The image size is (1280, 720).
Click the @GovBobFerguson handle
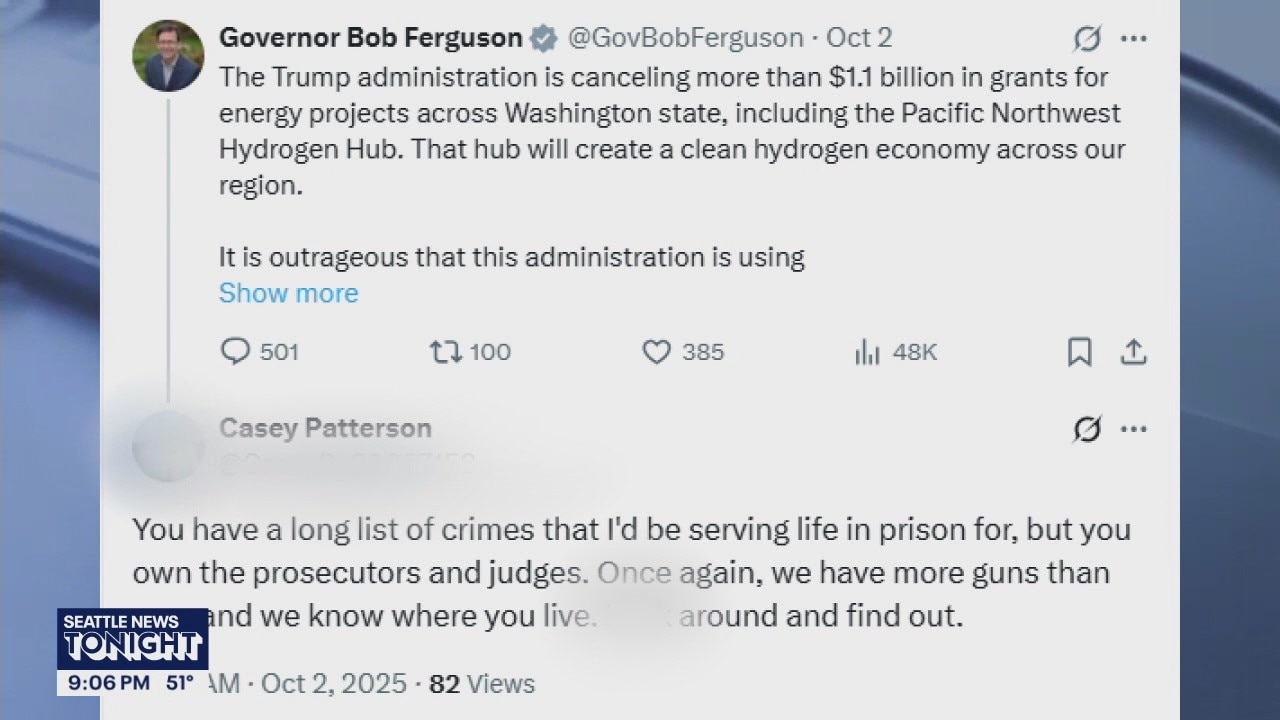pos(685,38)
